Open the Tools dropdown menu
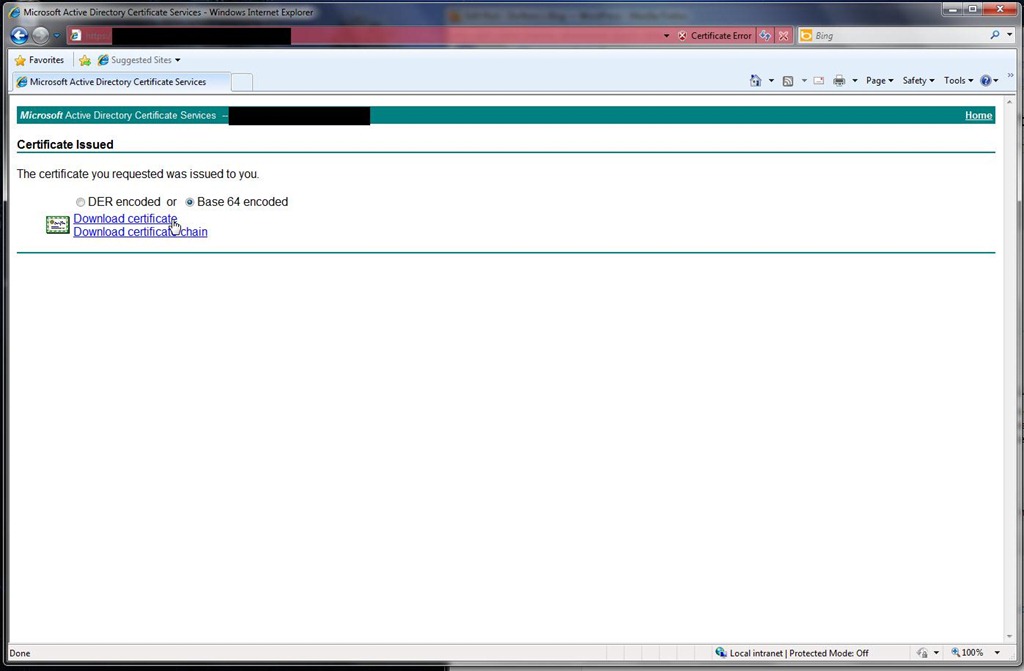1024x671 pixels. click(958, 81)
